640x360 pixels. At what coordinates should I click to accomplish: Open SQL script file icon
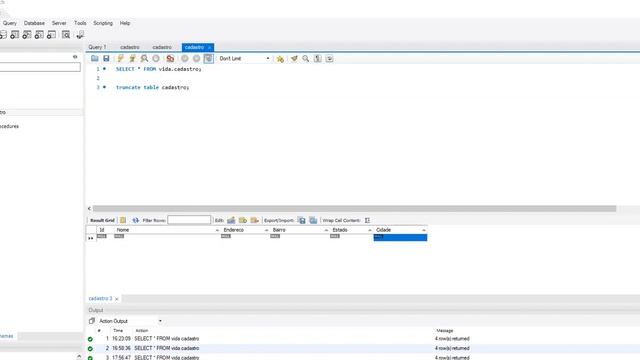[95, 59]
